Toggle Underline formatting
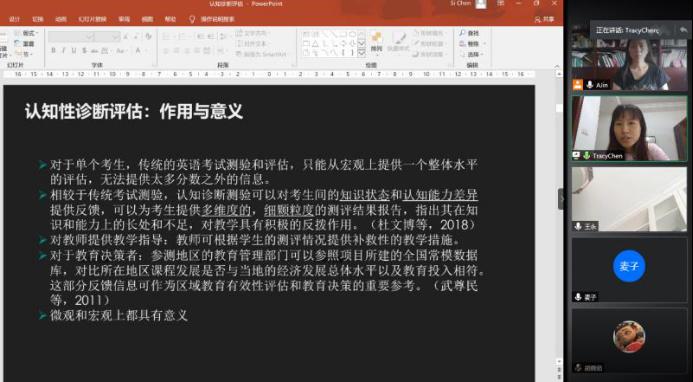Image resolution: width=693 pixels, height=382 pixels. [x=73, y=51]
